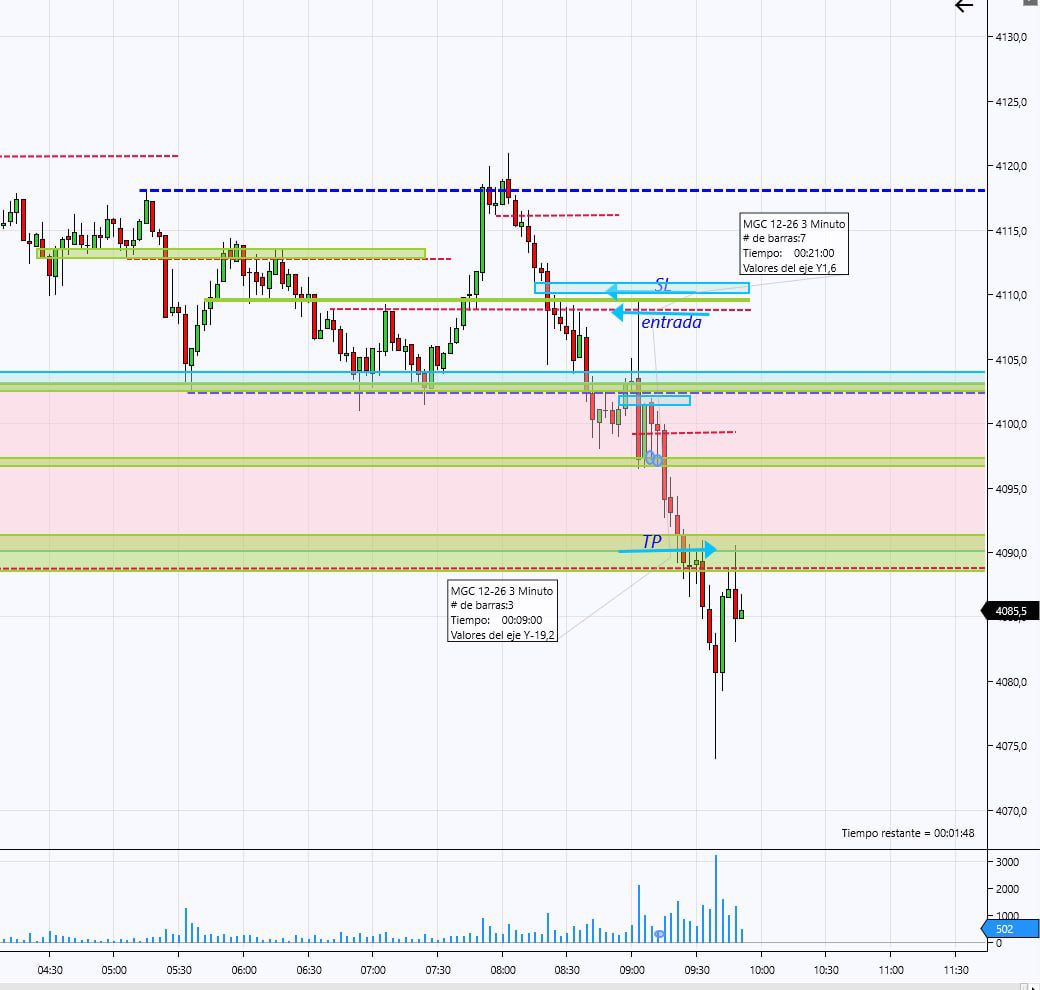
Task: Click the 07:00 time axis label
Action: (x=373, y=970)
